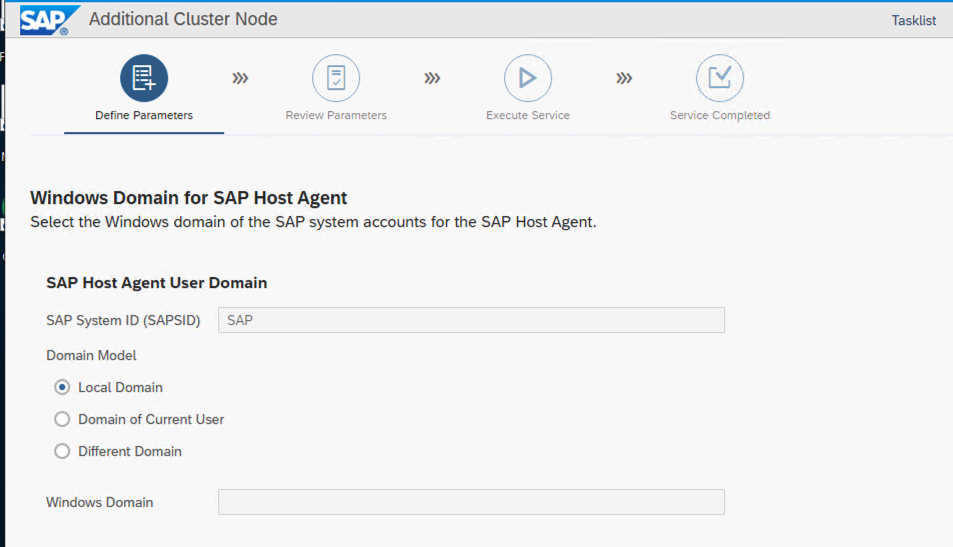Open the Tasklist link
This screenshot has height=547, width=953.
tap(913, 21)
